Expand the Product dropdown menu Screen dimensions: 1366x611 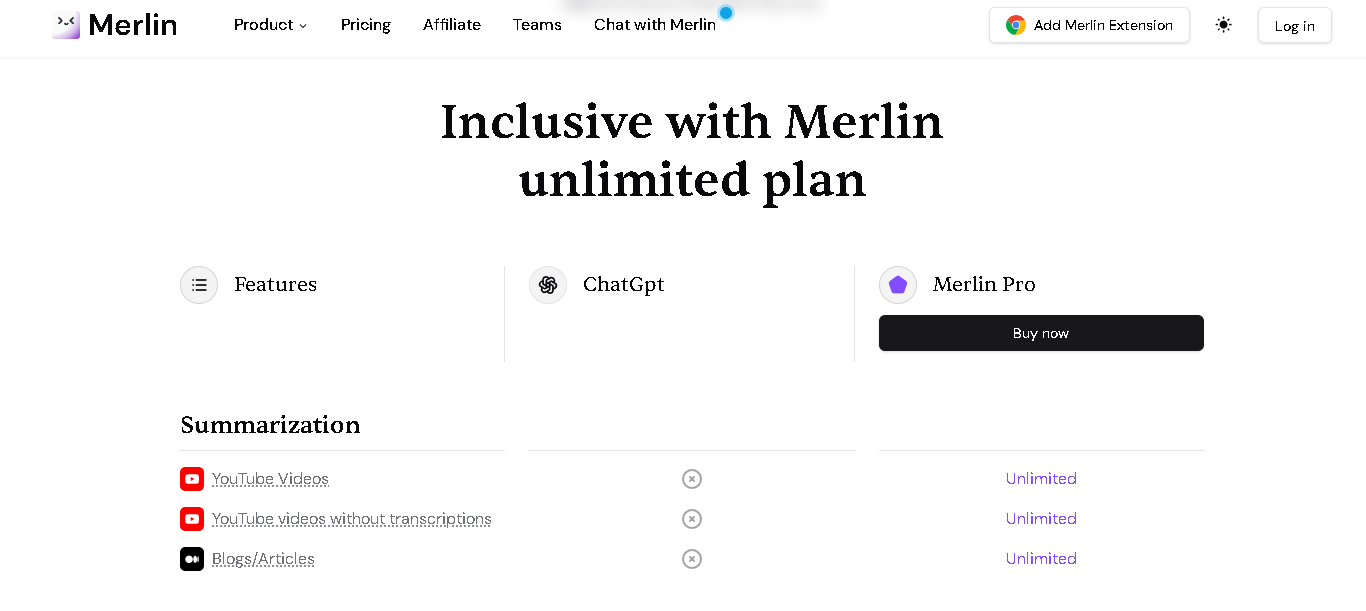coord(270,25)
